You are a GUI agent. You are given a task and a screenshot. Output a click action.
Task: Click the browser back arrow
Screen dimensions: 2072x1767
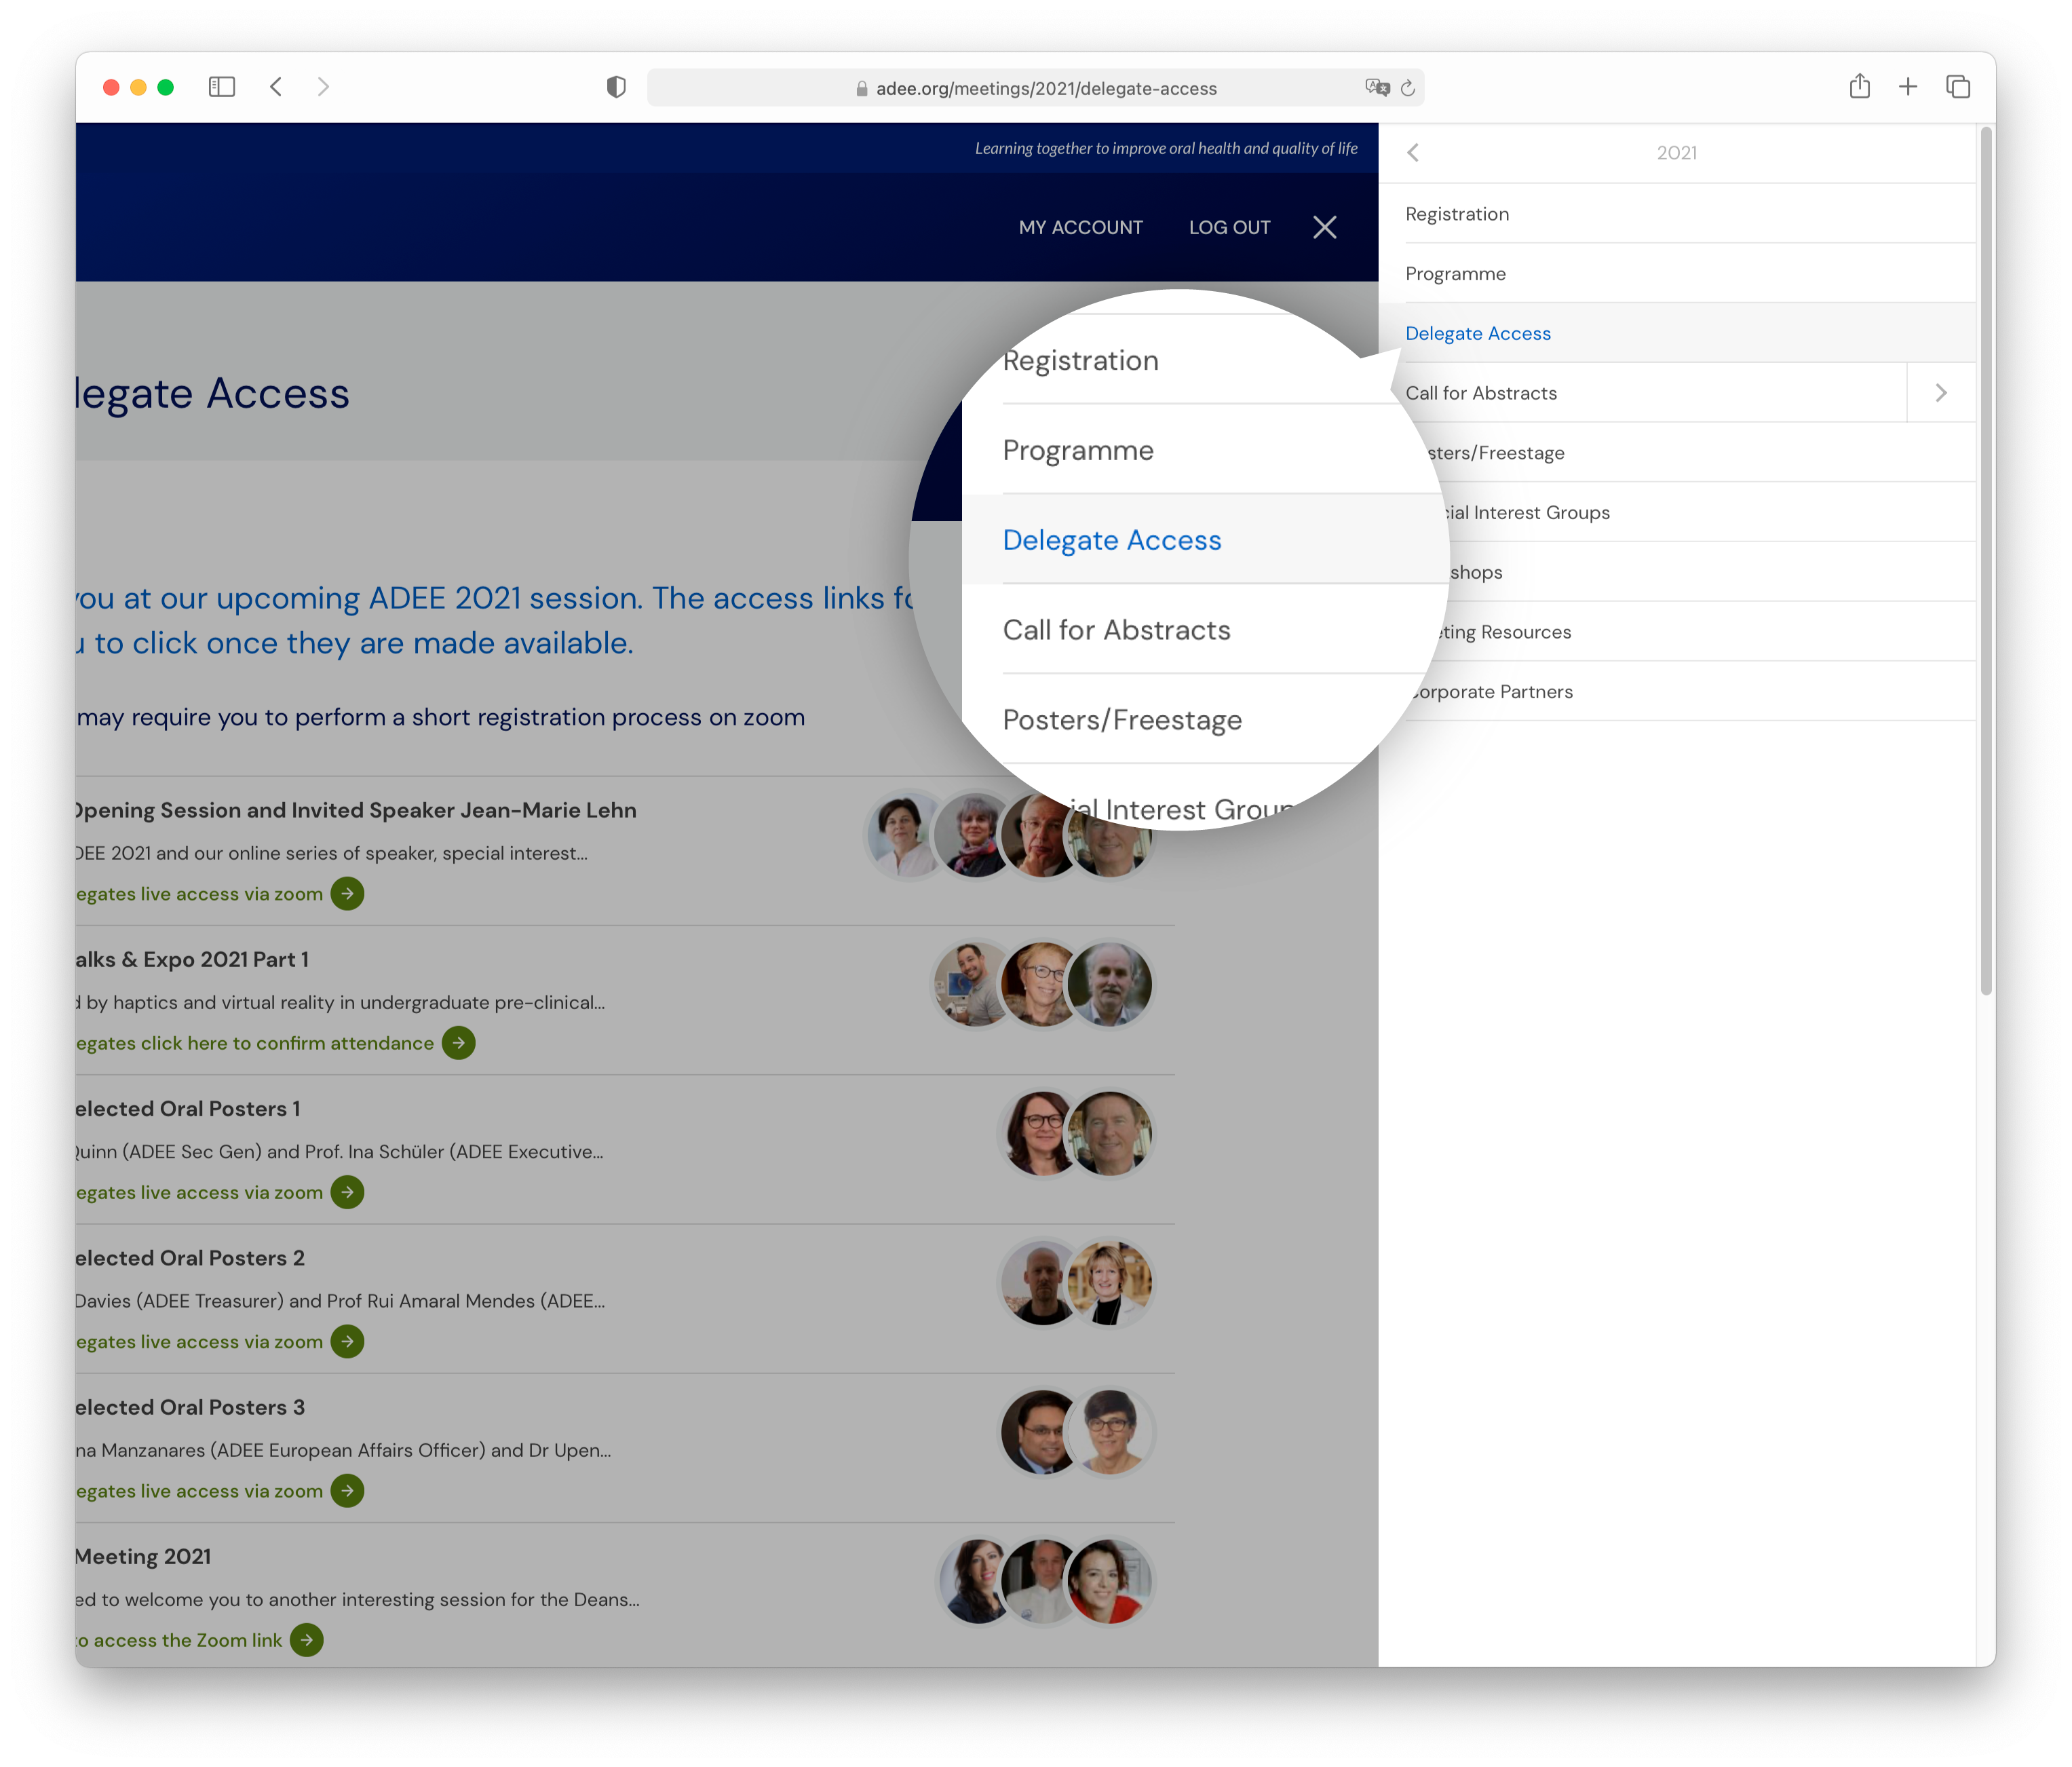(276, 87)
